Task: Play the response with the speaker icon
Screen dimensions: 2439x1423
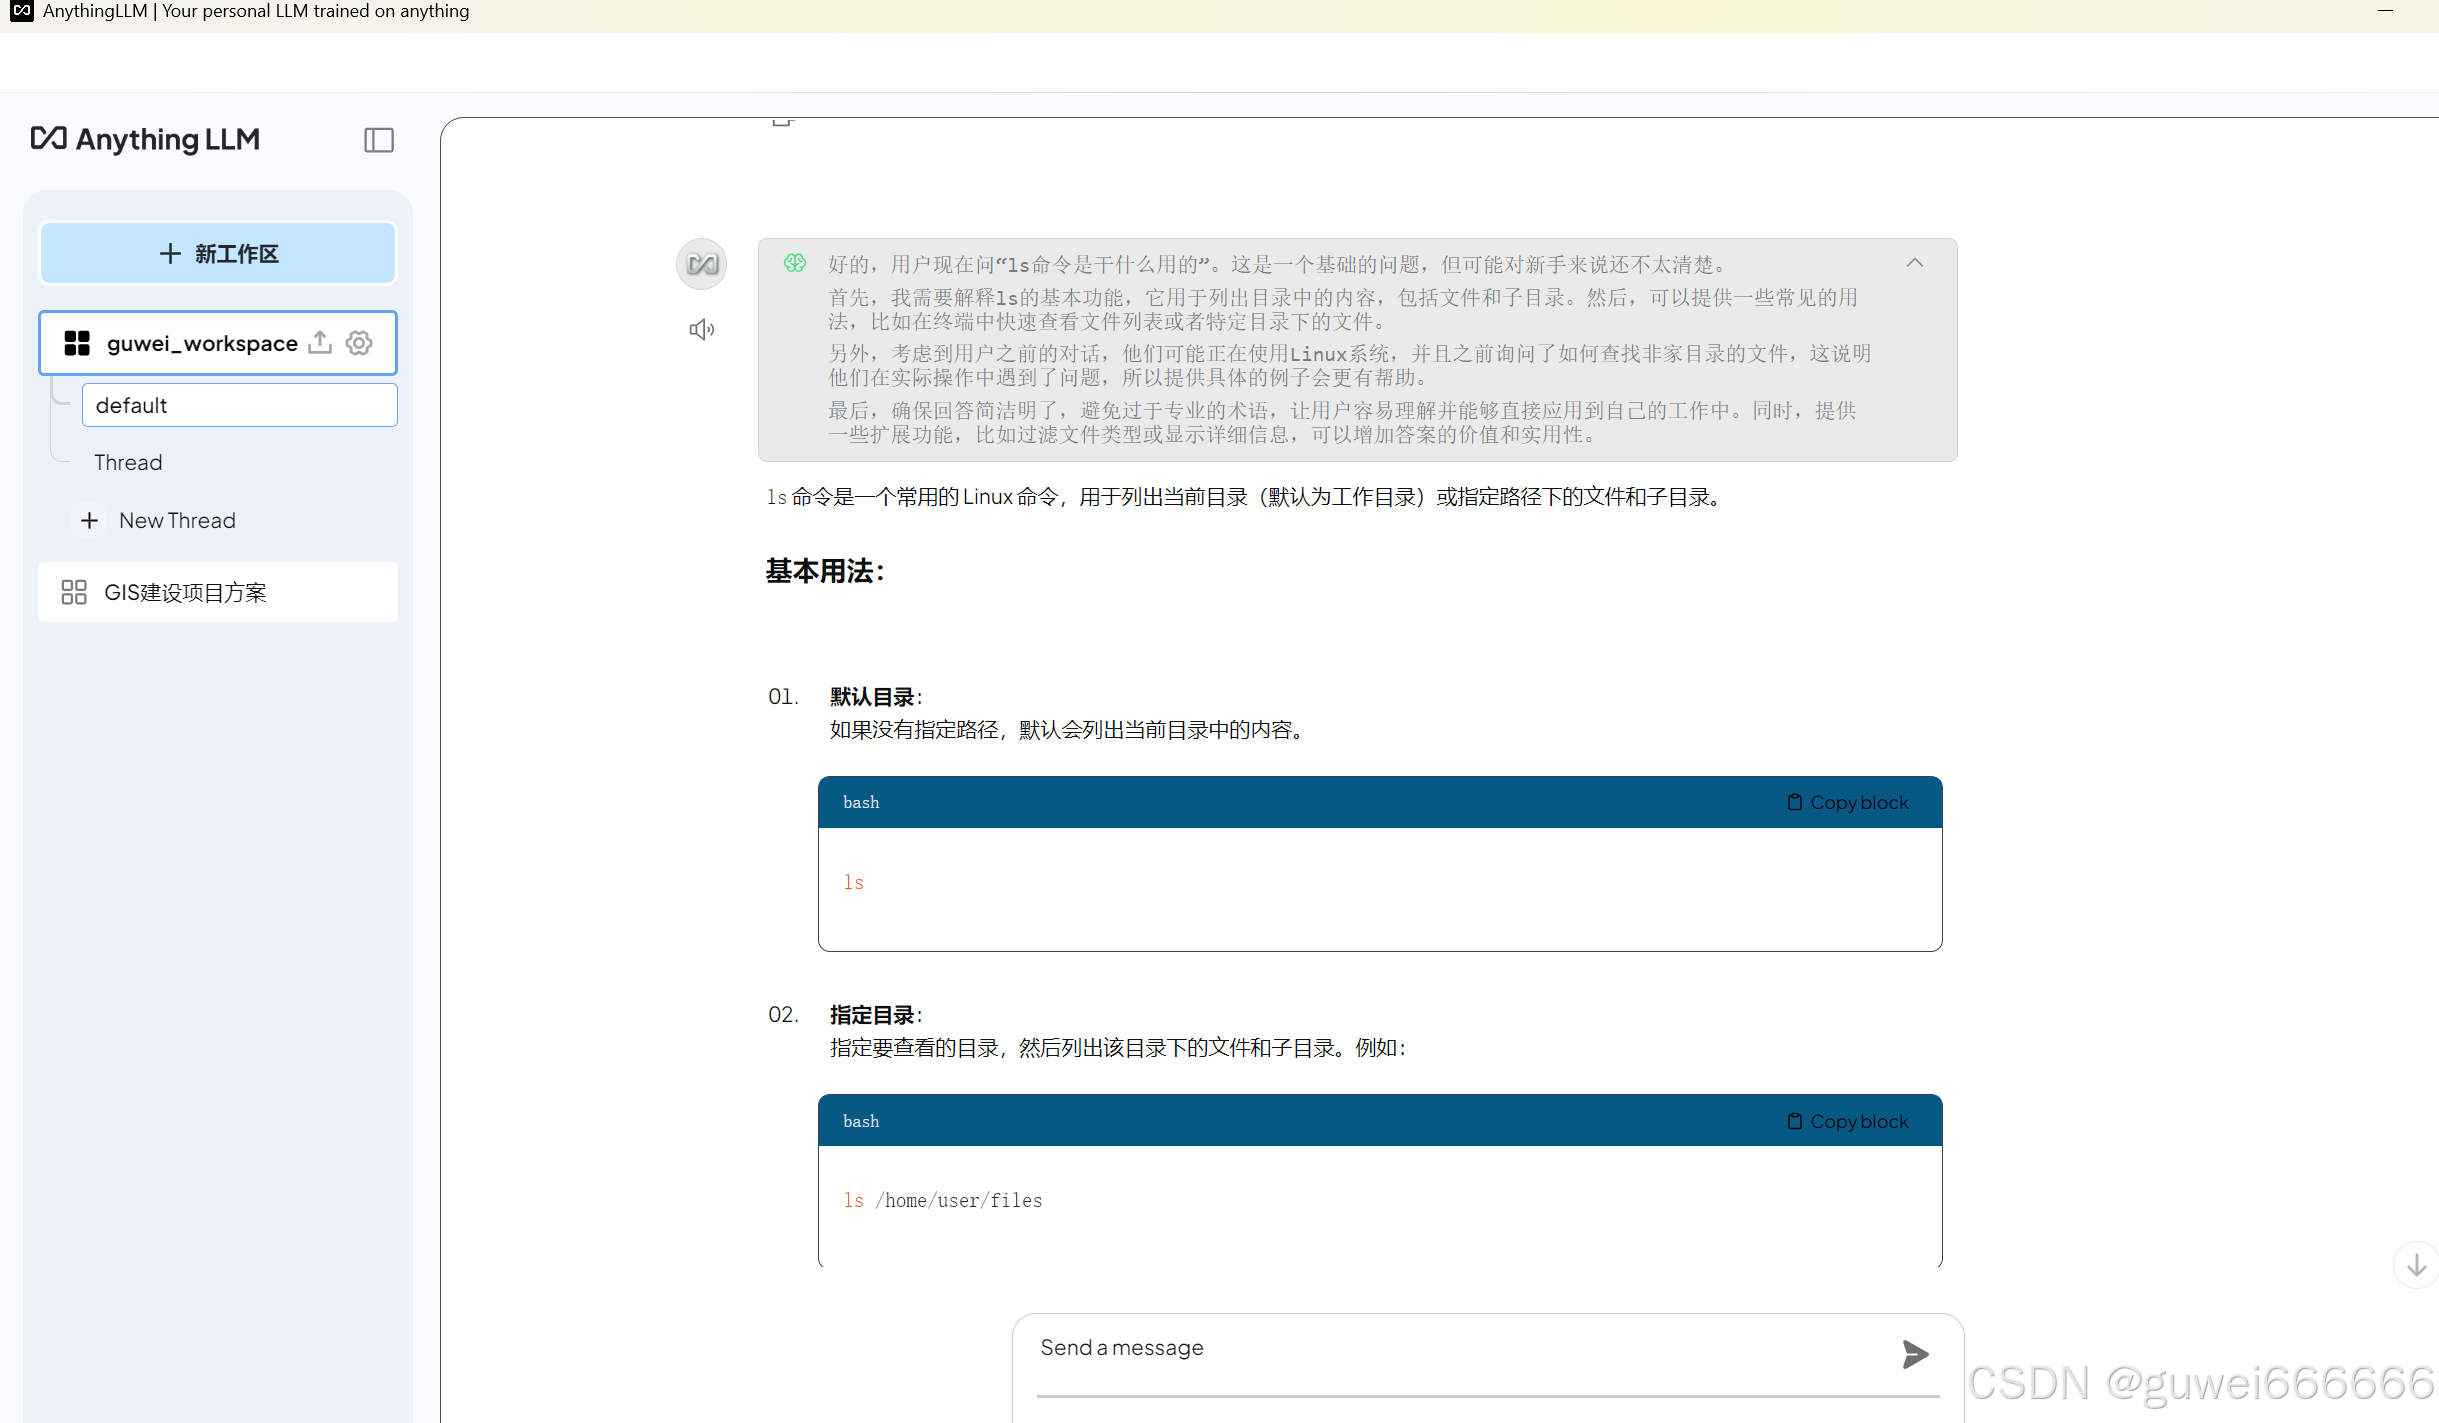Action: (x=702, y=329)
